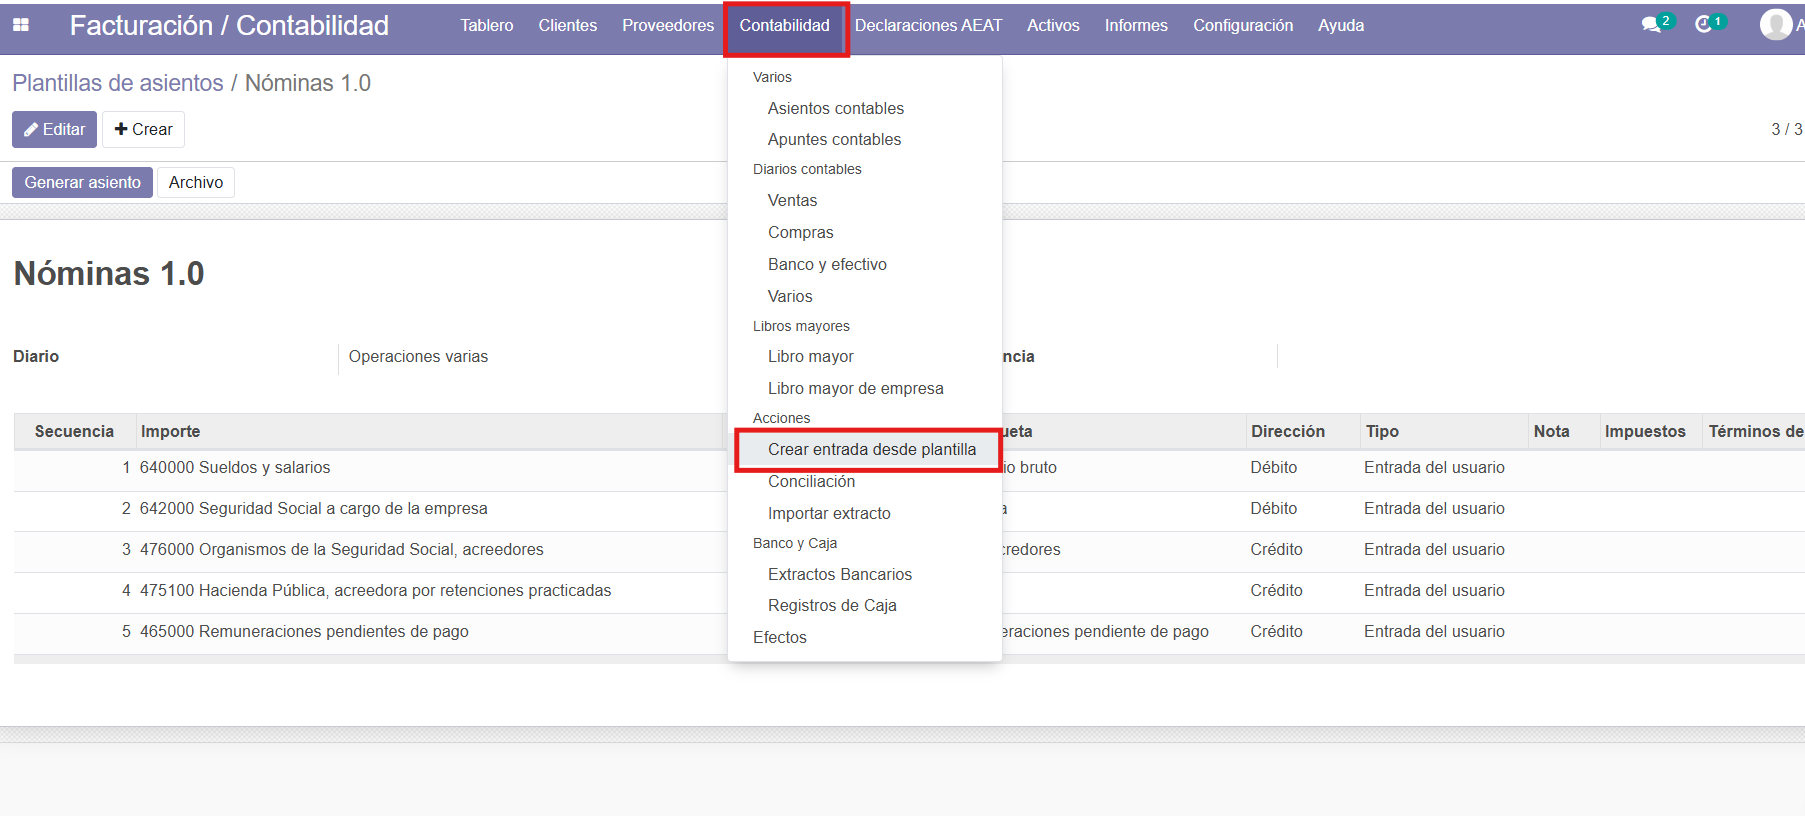Open the chat messages icon
Screen dimensions: 1805x816
coord(1651,24)
